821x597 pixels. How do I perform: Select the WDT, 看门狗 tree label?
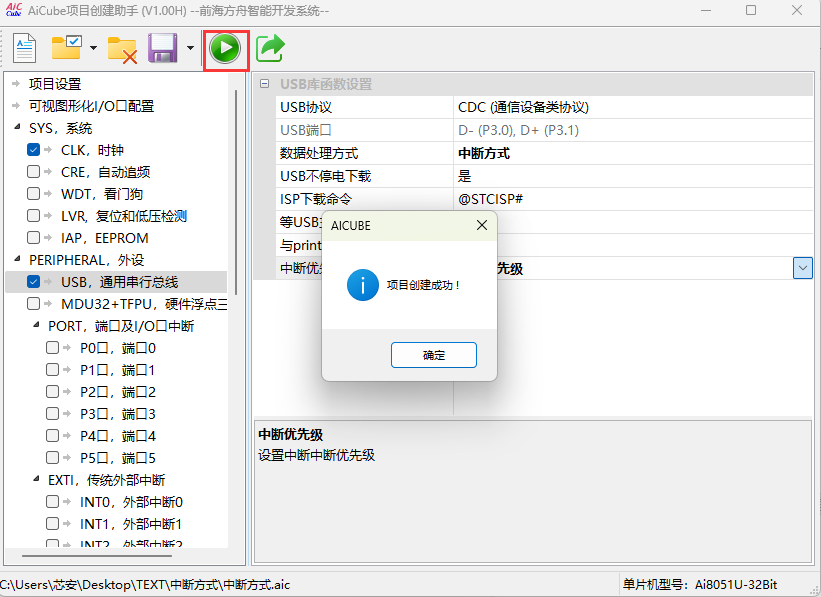click(102, 194)
